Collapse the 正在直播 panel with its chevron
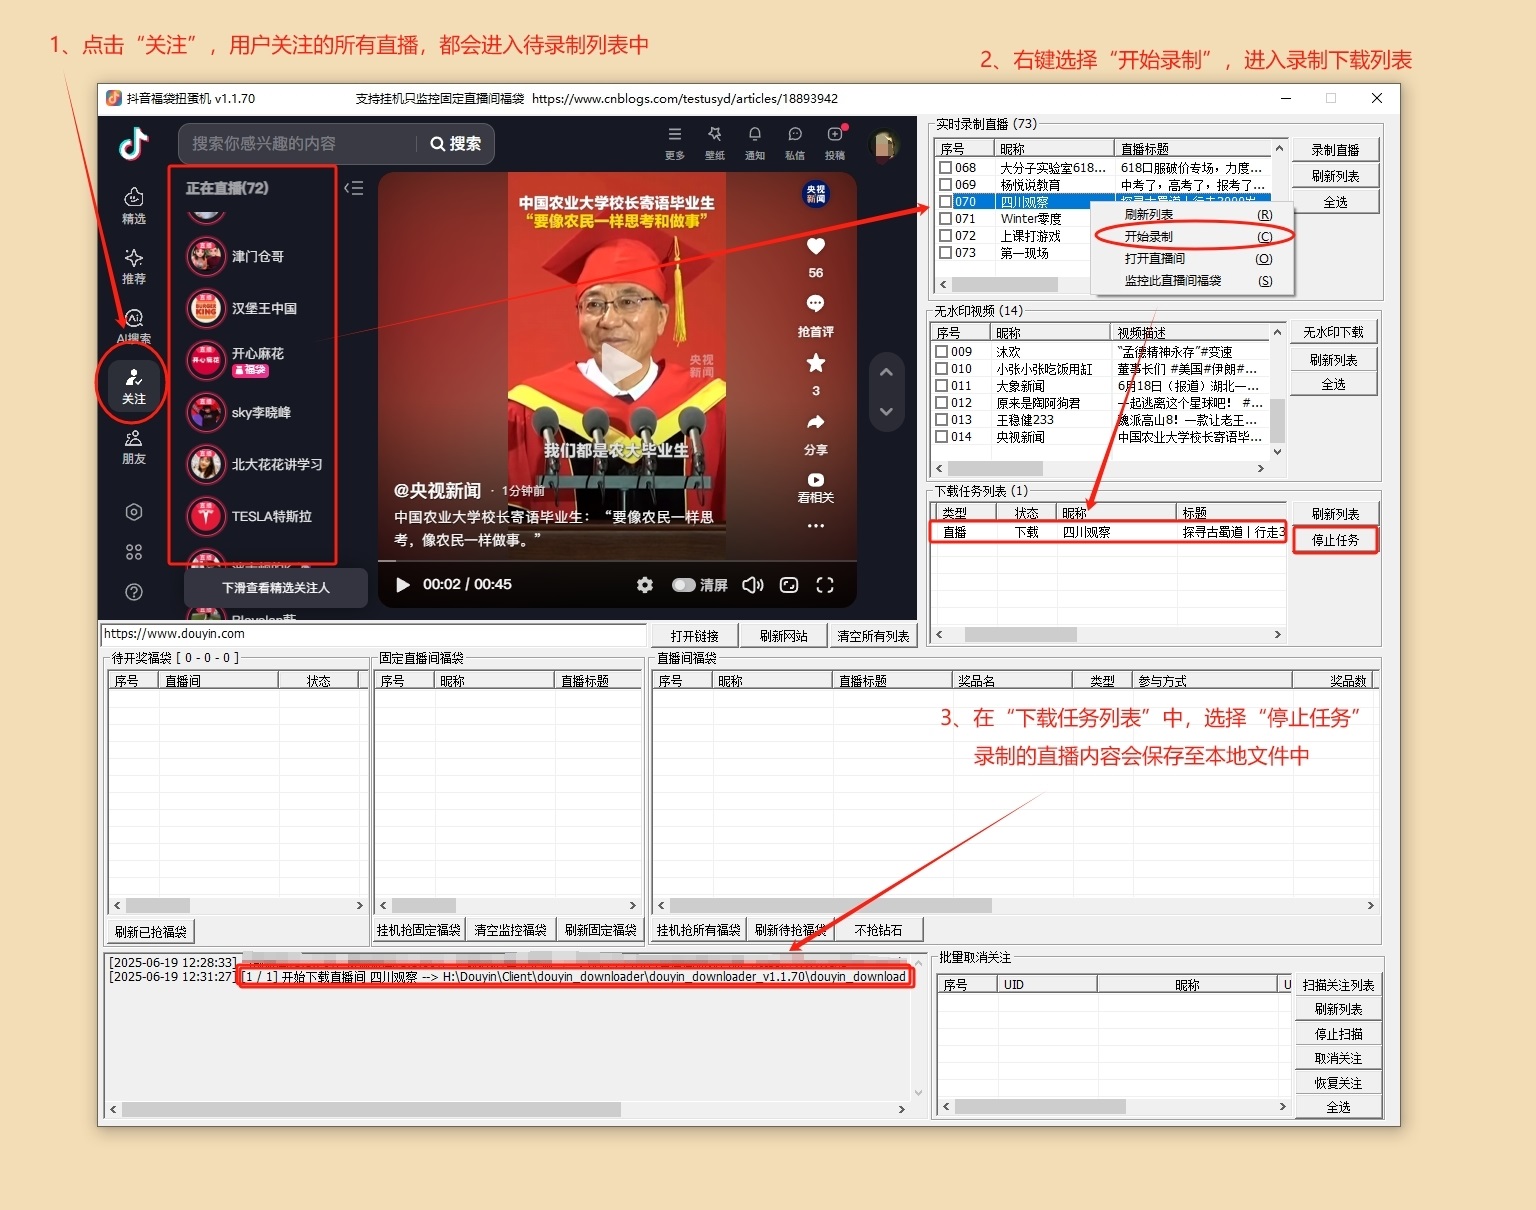Screen dimensions: 1536x1210 [x=353, y=187]
